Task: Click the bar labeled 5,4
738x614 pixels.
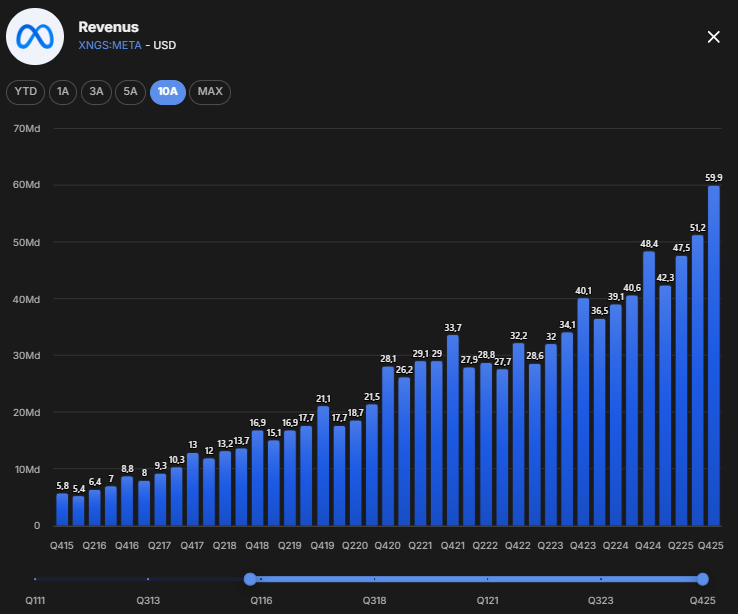Action: (79, 510)
